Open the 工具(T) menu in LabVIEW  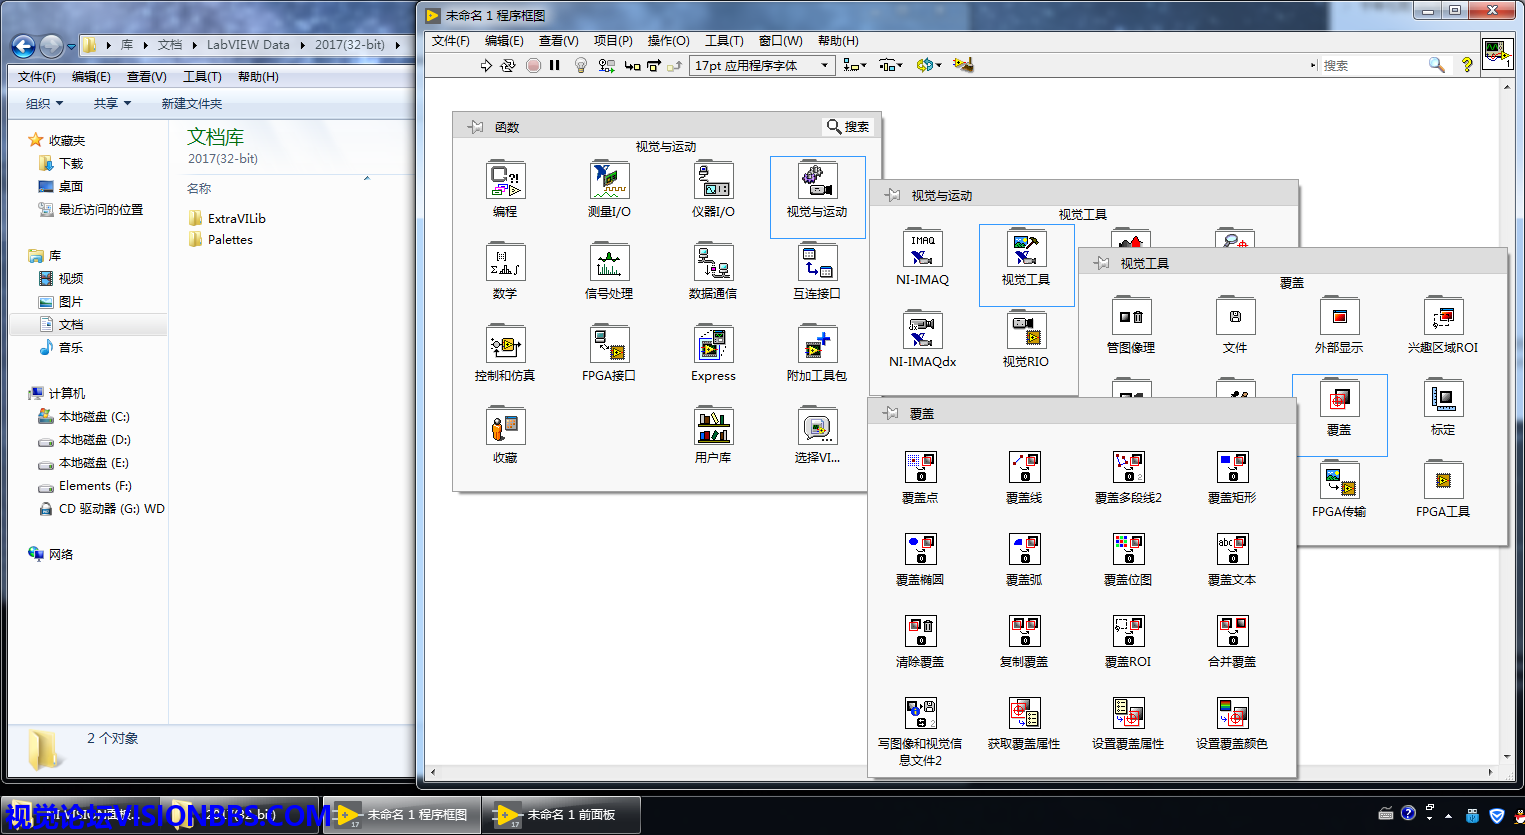[x=723, y=41]
